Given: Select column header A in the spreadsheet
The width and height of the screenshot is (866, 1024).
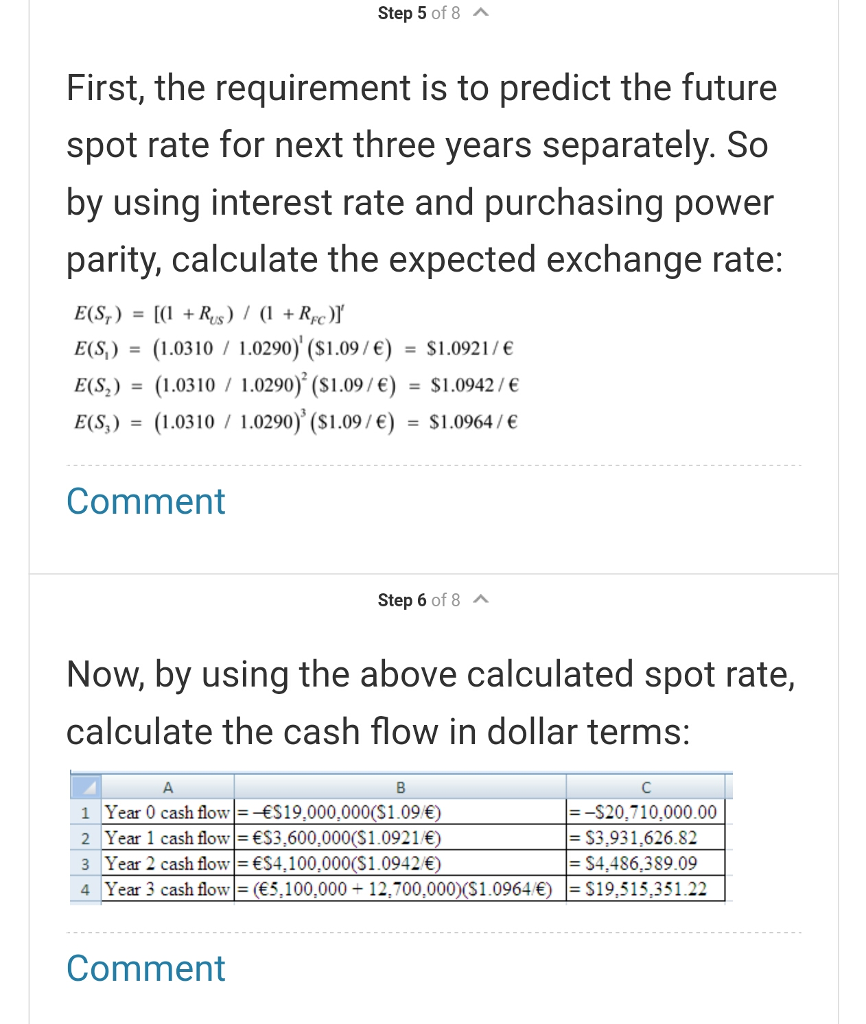Looking at the screenshot, I should (x=168, y=786).
